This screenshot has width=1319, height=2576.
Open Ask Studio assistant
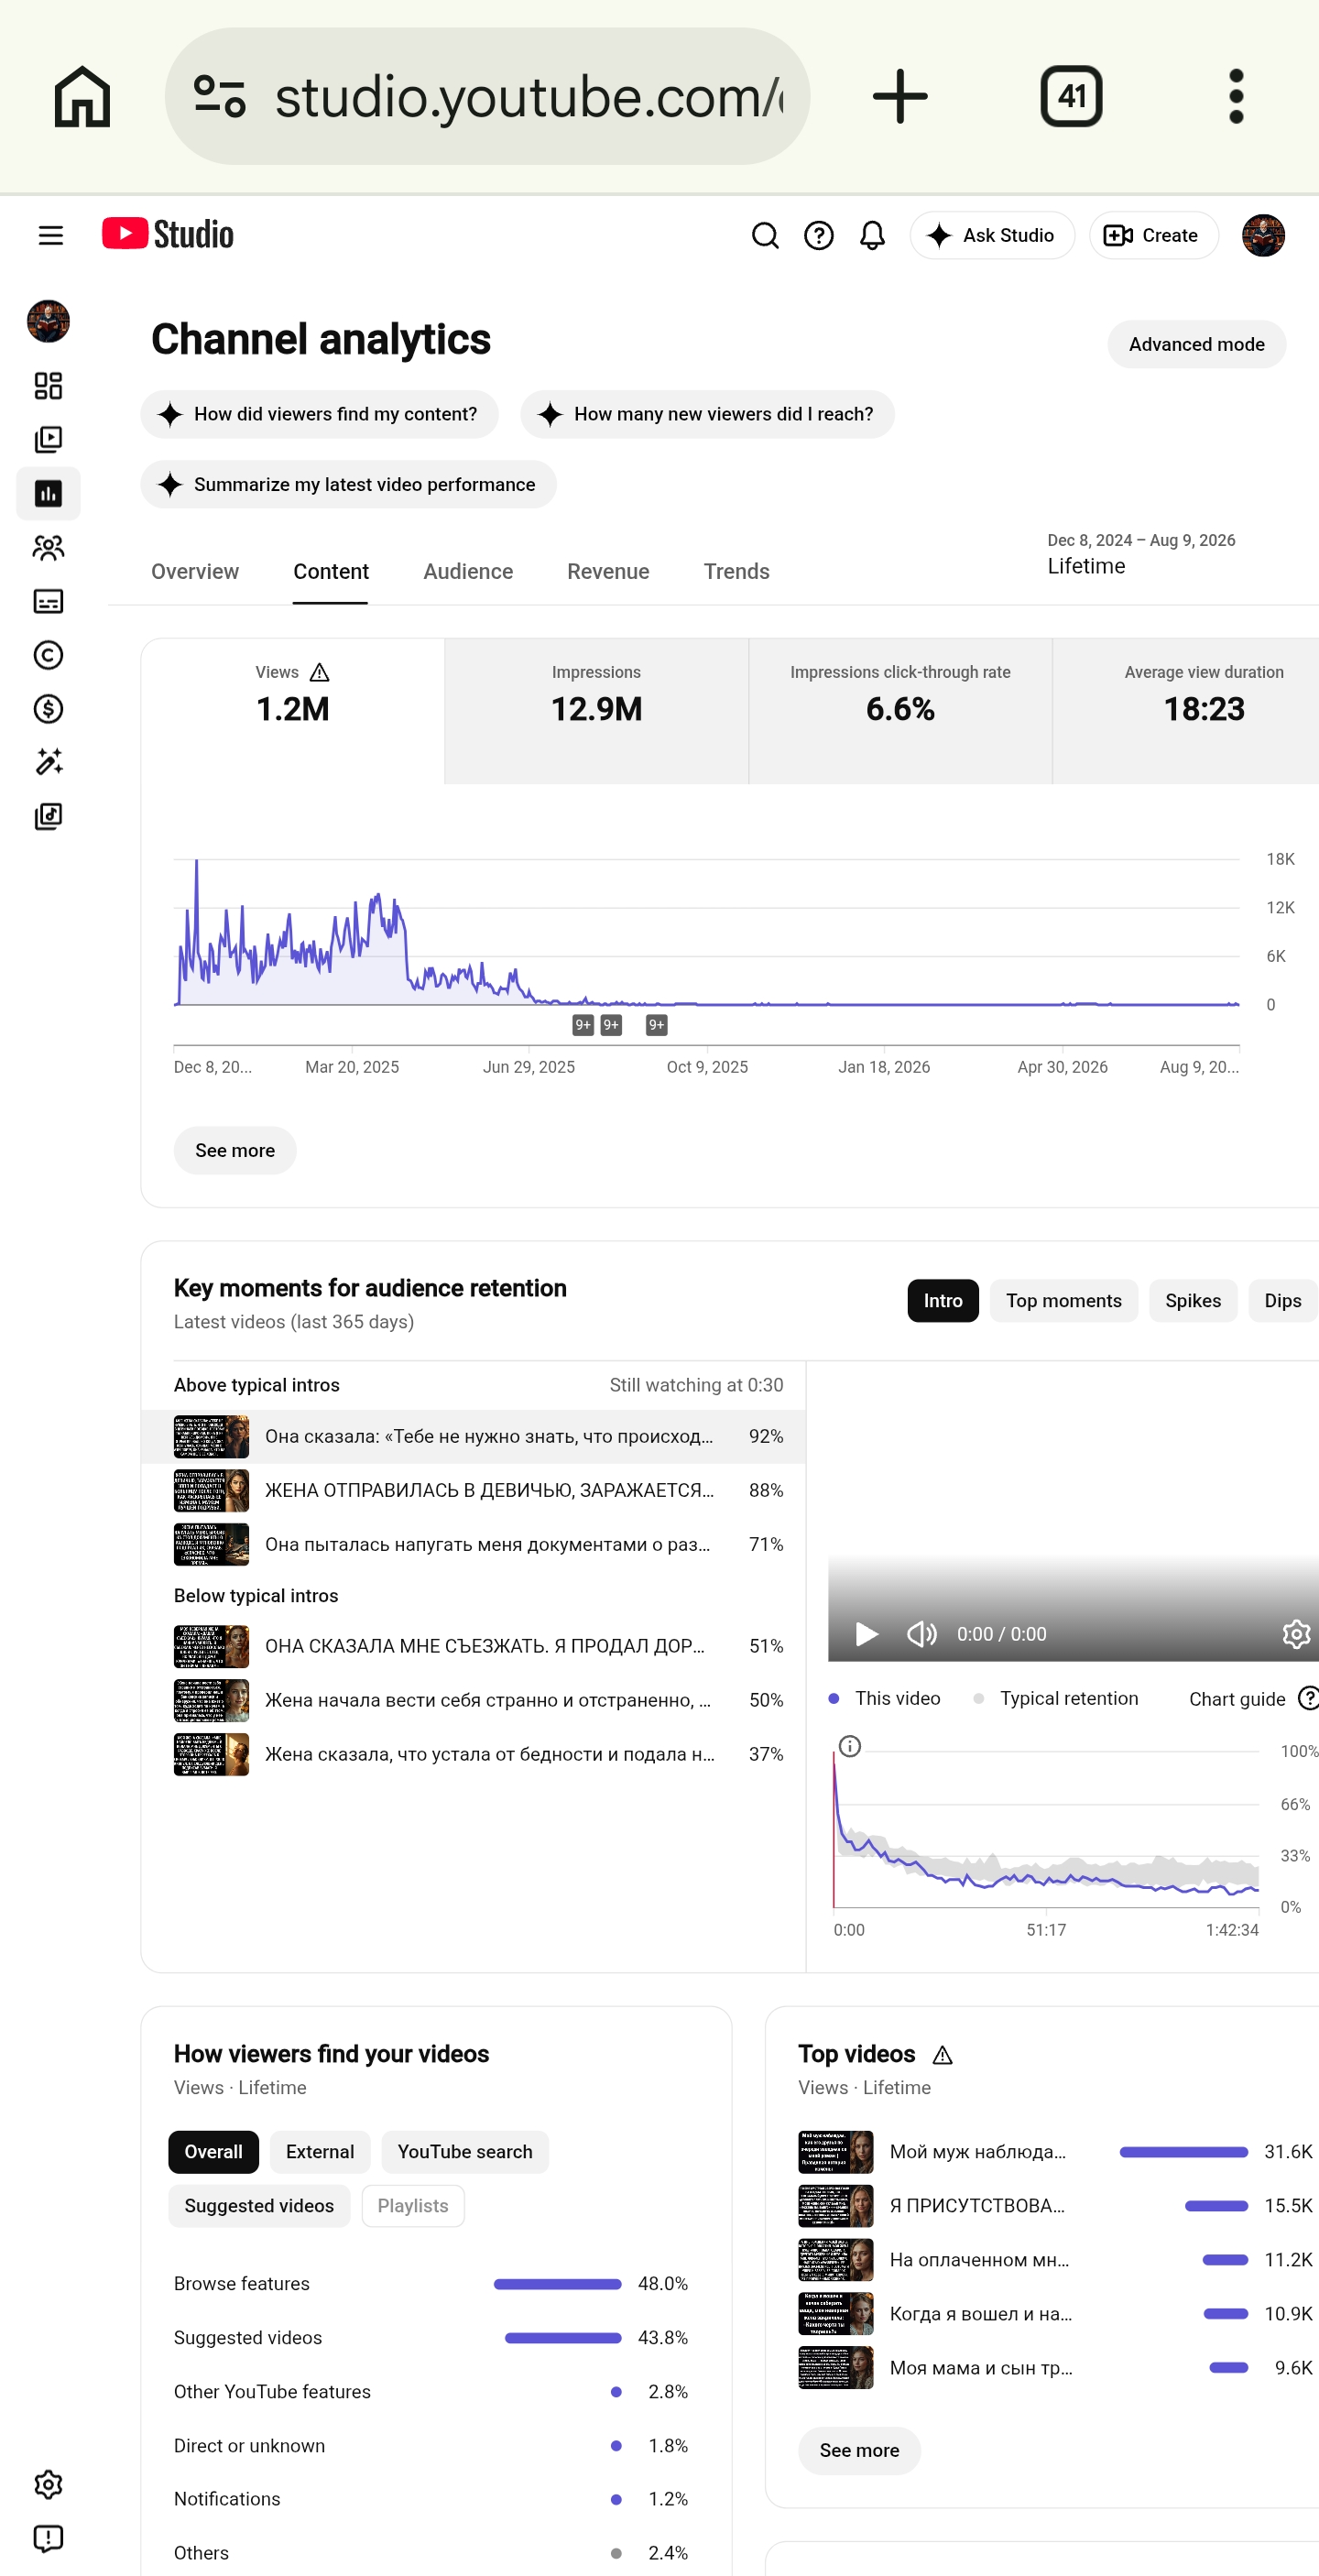point(992,235)
